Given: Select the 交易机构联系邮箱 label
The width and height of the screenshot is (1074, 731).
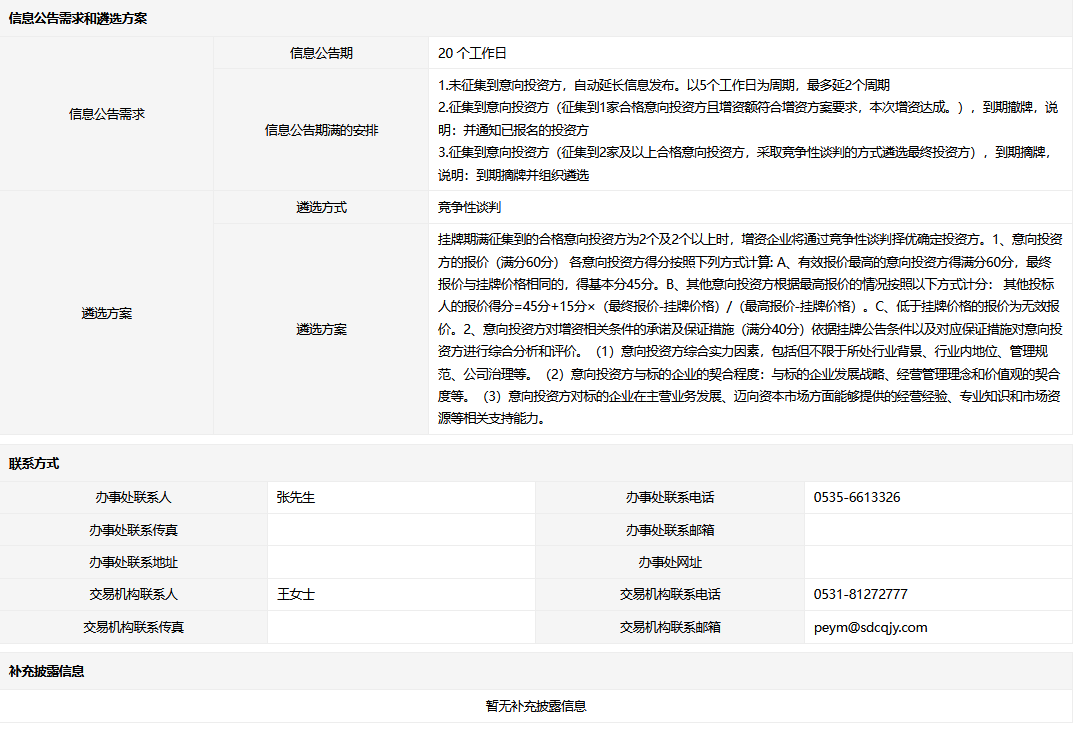Looking at the screenshot, I should click(670, 627).
